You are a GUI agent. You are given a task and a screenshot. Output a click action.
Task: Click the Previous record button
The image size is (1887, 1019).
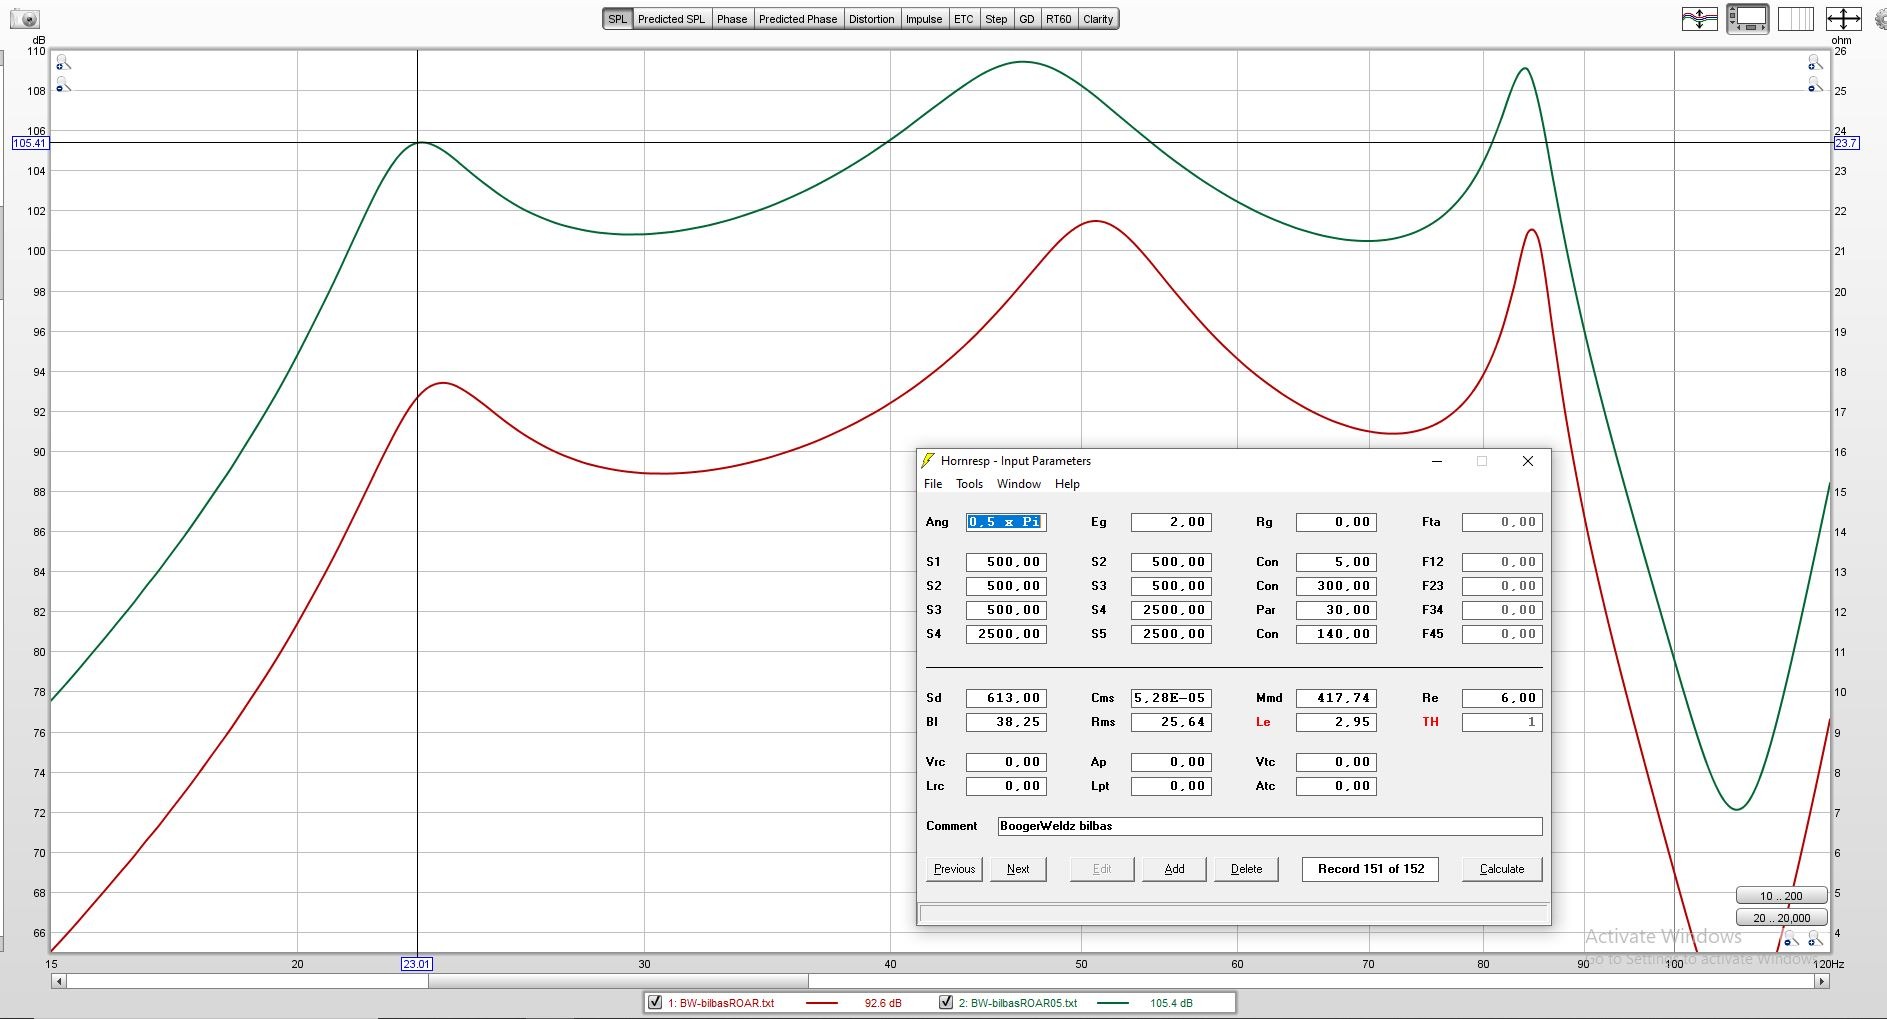(954, 869)
